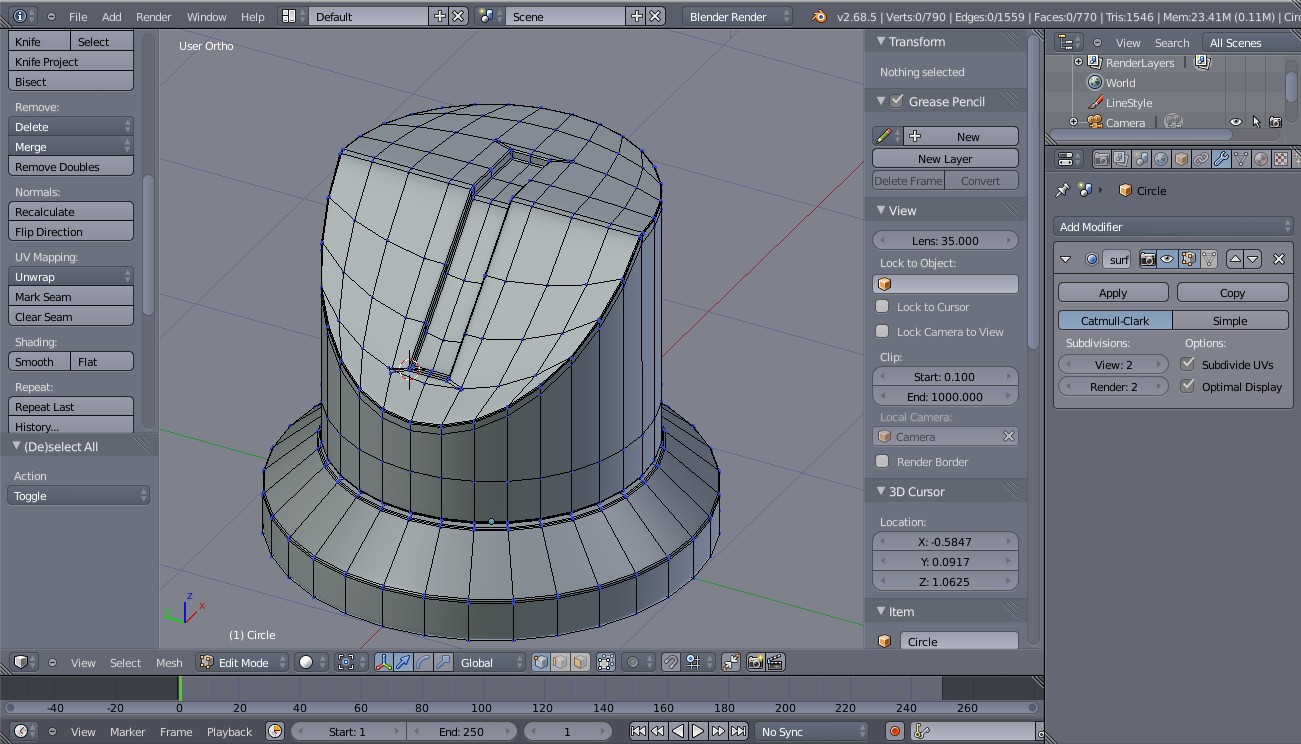Remove the subsurf modifier with X icon

click(1278, 259)
